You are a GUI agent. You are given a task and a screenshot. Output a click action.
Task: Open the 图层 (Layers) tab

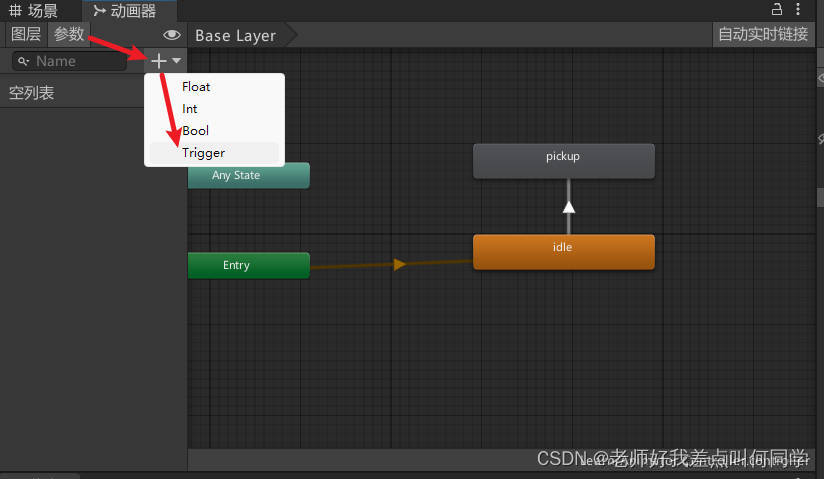pyautogui.click(x=26, y=34)
